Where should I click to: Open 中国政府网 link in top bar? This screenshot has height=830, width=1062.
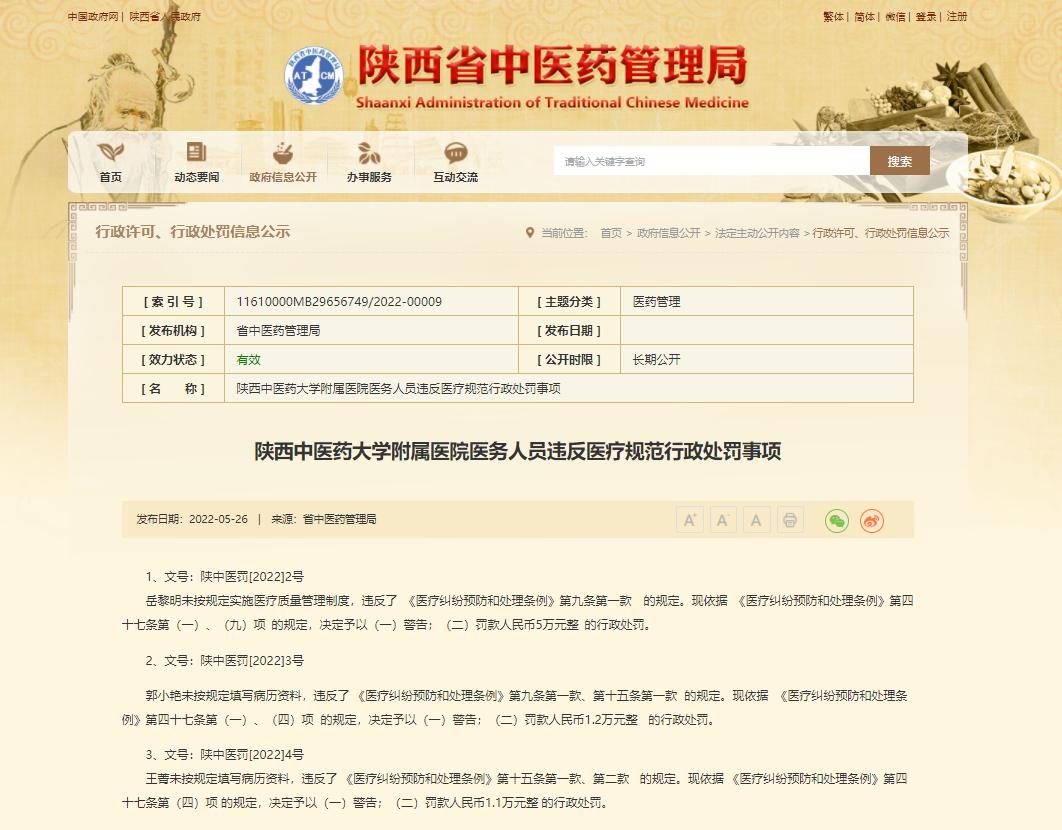click(93, 16)
